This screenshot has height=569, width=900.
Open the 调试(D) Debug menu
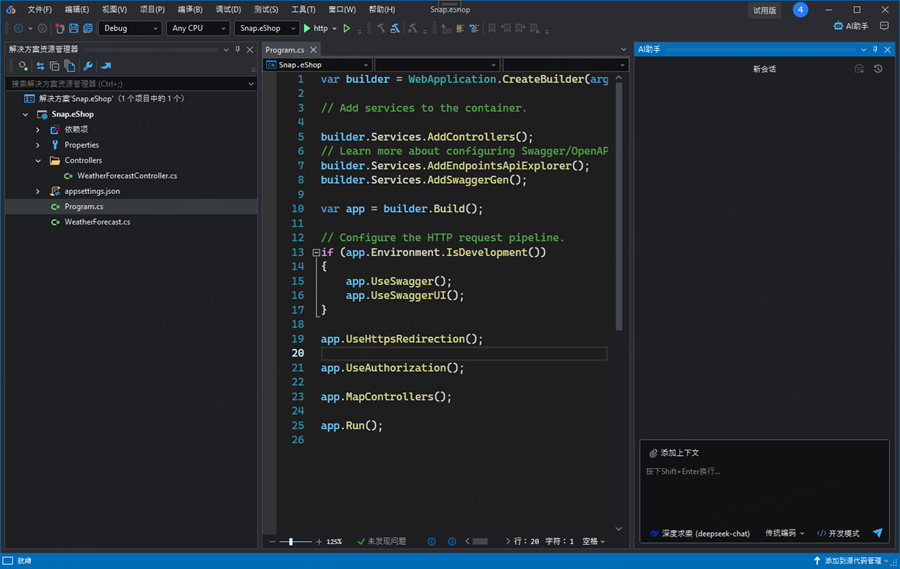coord(228,9)
